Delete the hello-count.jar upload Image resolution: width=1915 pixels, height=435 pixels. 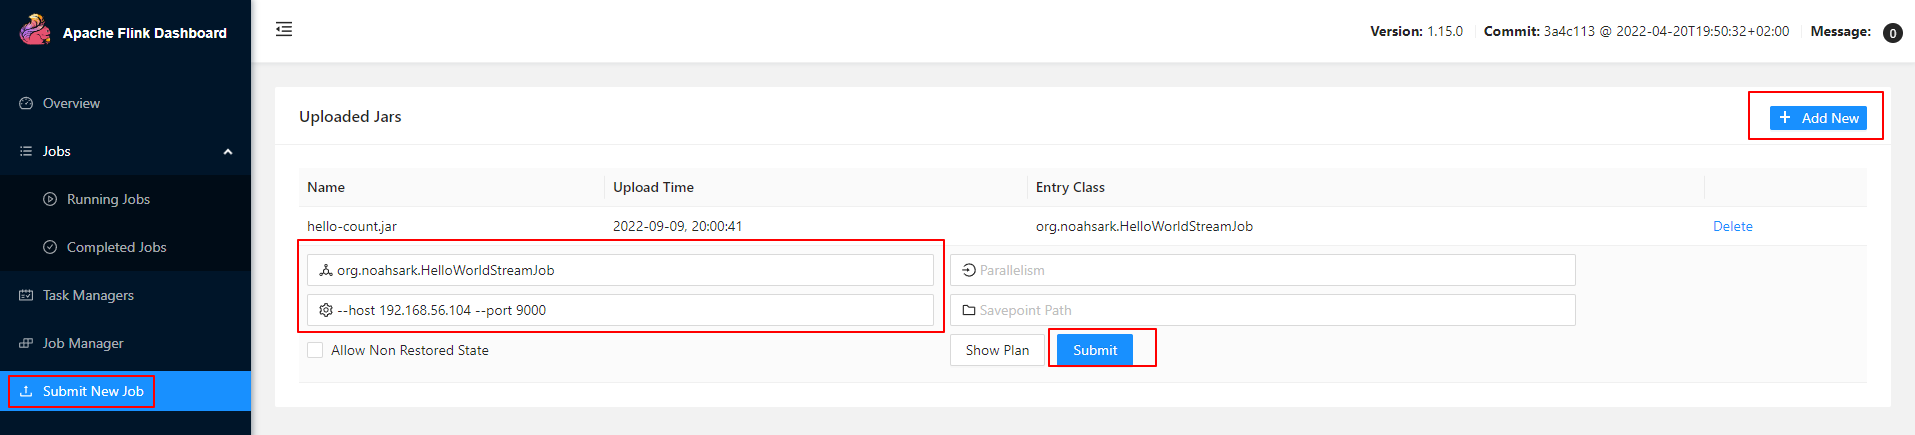pyautogui.click(x=1732, y=226)
